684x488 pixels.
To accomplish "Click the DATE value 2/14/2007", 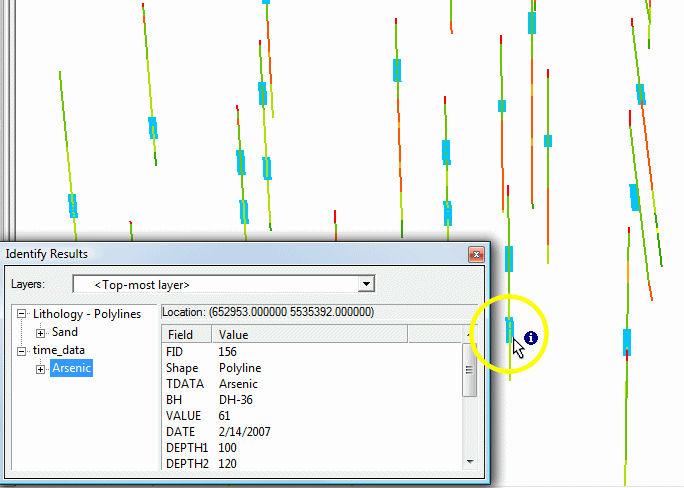I will (245, 432).
